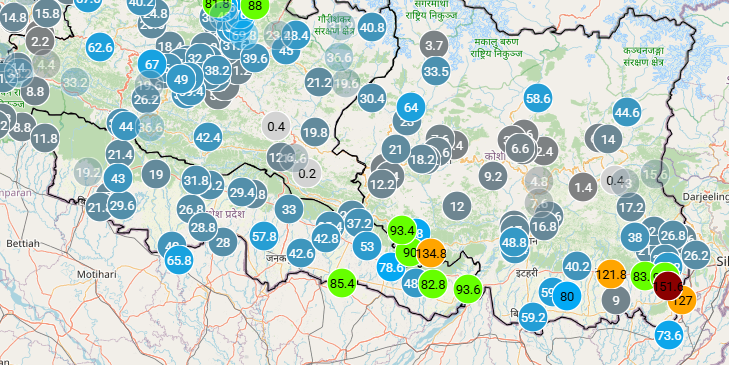Click the blue 65.8 station marker
This screenshot has width=729, height=365.
click(x=179, y=260)
